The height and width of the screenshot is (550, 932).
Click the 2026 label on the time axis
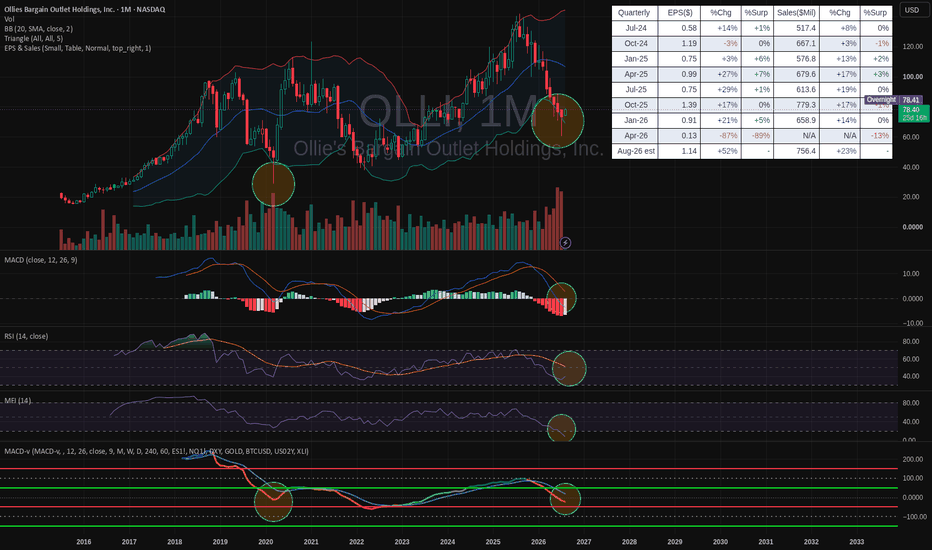[x=538, y=542]
